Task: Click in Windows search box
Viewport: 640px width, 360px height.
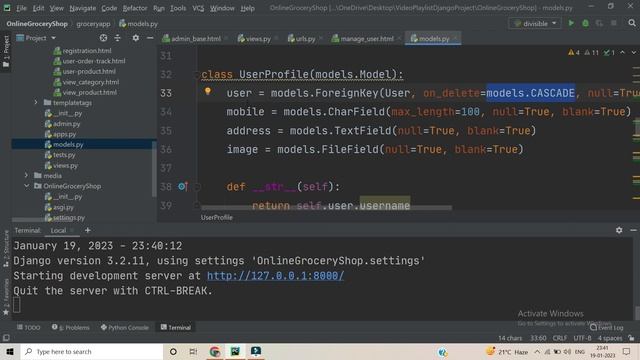Action: tap(92, 351)
